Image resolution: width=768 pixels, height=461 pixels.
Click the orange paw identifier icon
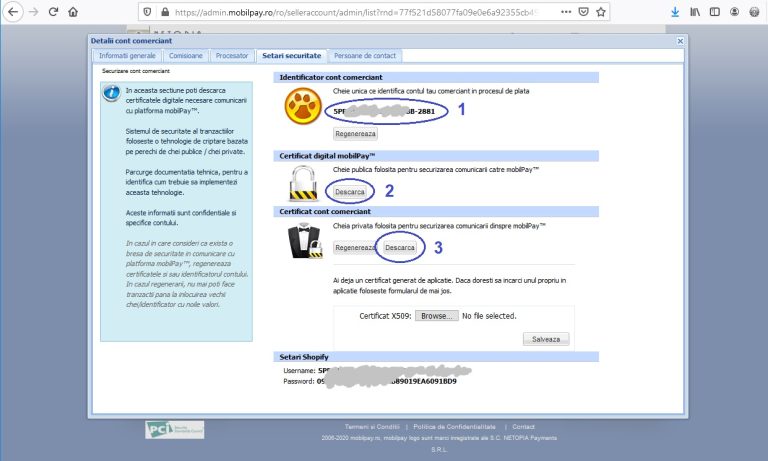tap(303, 106)
